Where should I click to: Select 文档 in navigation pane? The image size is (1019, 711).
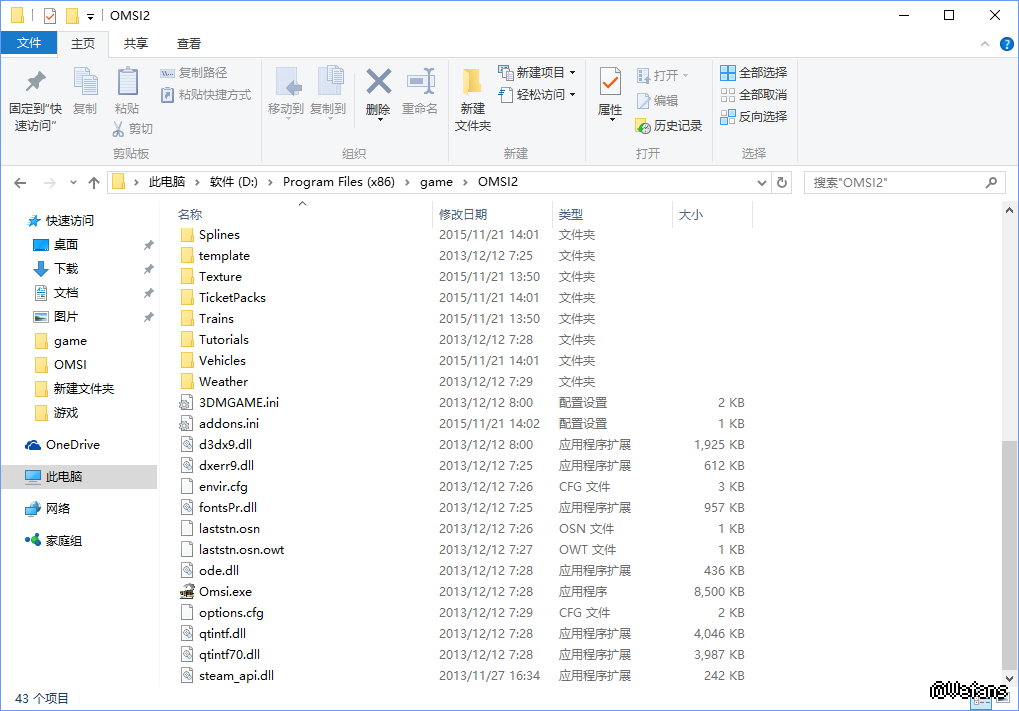[66, 293]
